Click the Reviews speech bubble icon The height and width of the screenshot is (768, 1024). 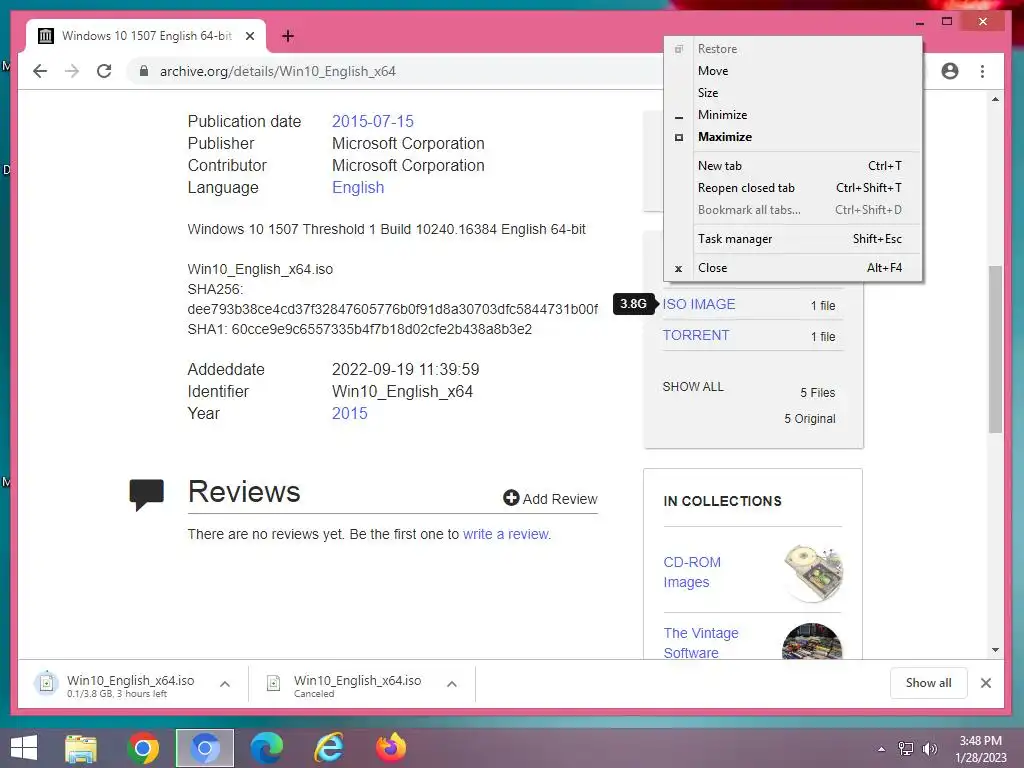(146, 494)
